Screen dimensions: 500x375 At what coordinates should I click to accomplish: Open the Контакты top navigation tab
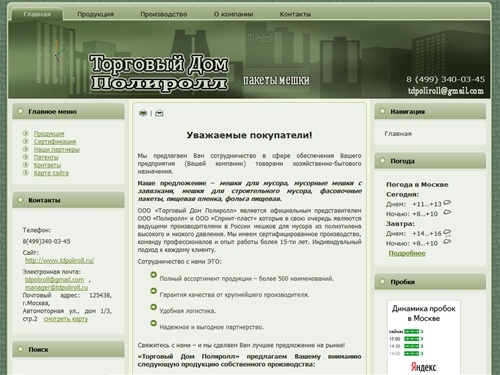click(295, 14)
